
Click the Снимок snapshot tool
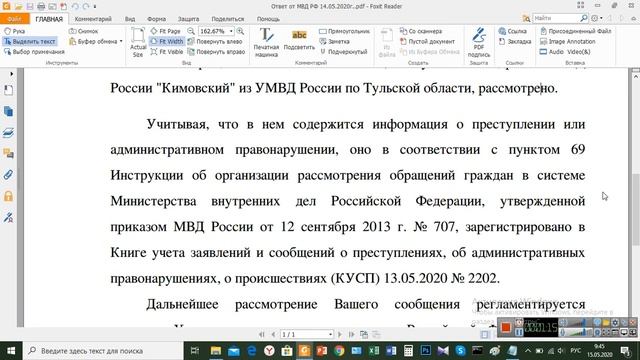pyautogui.click(x=83, y=31)
